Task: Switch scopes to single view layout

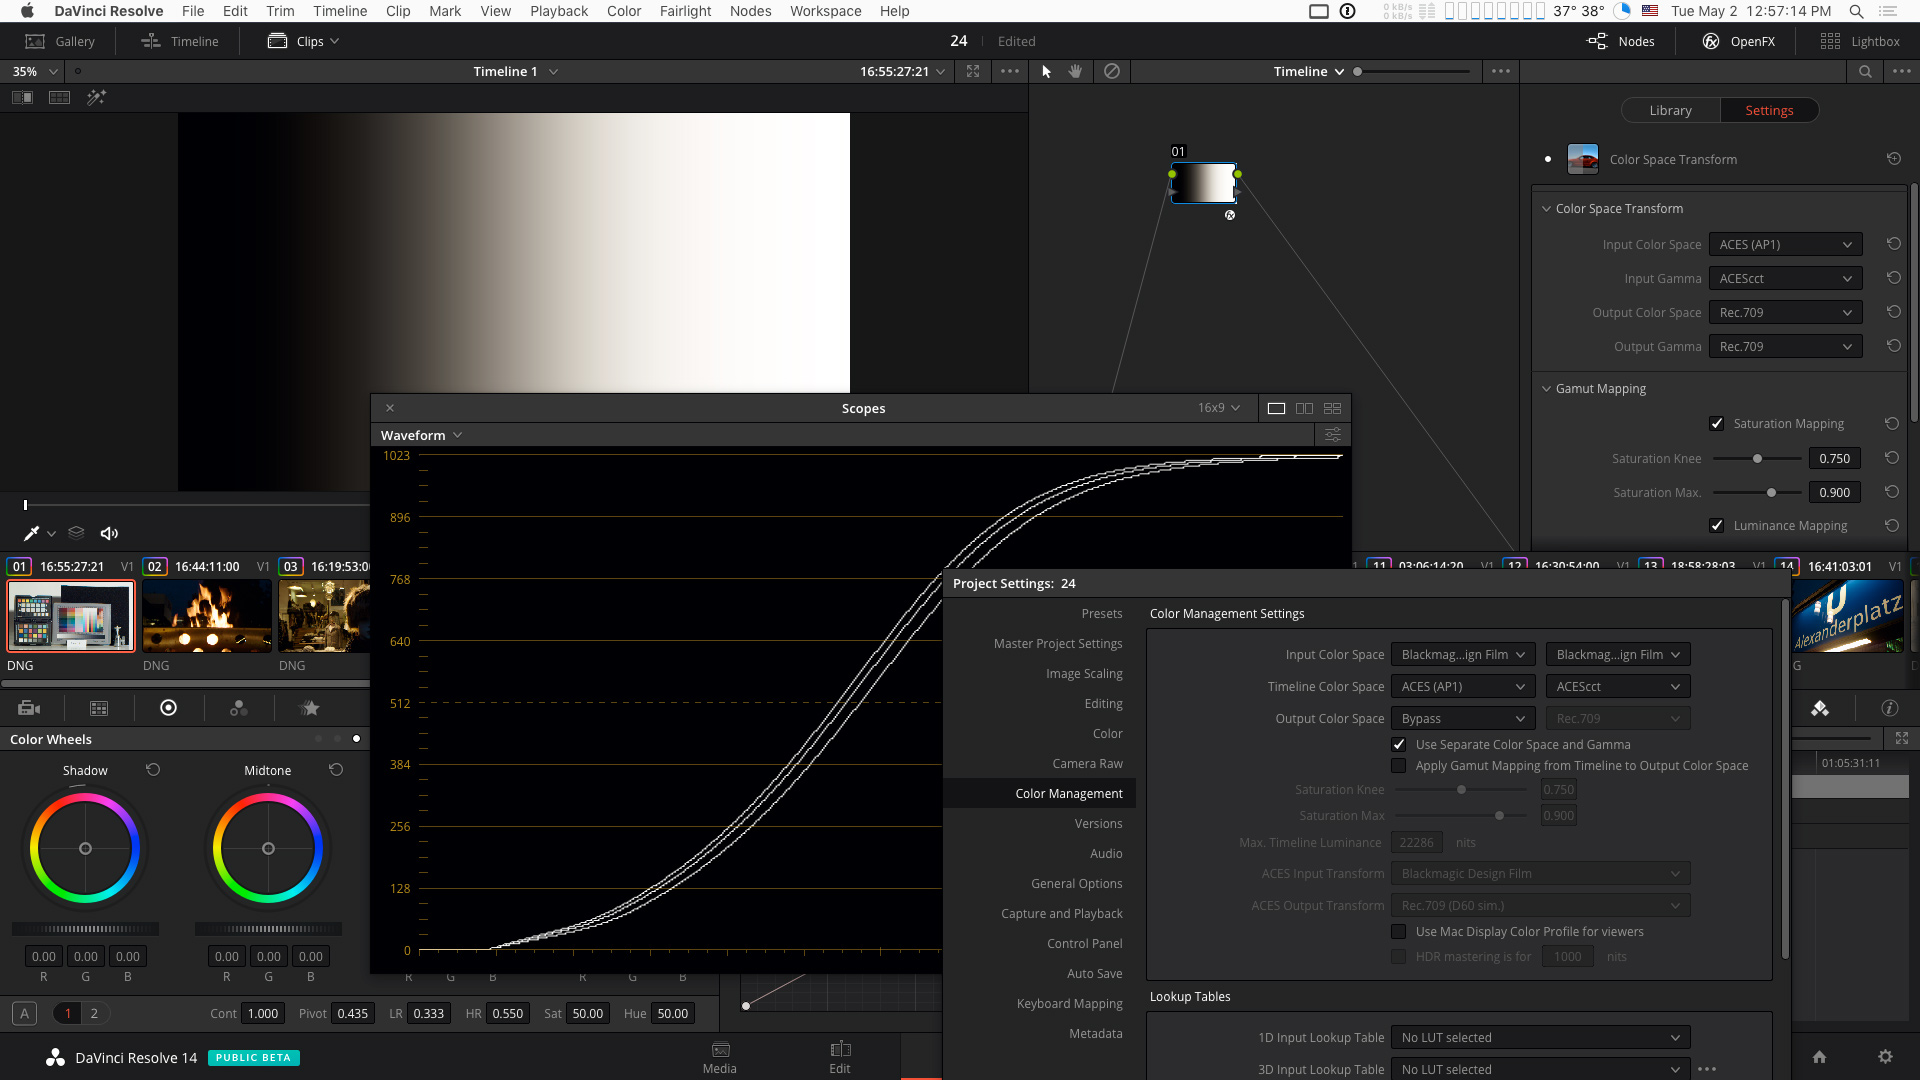Action: click(1276, 408)
